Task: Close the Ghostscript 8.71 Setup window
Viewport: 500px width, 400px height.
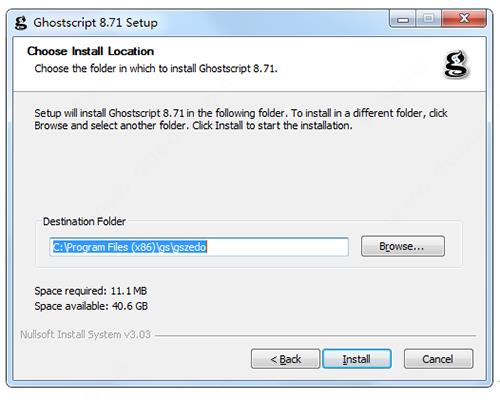Action: click(x=464, y=18)
